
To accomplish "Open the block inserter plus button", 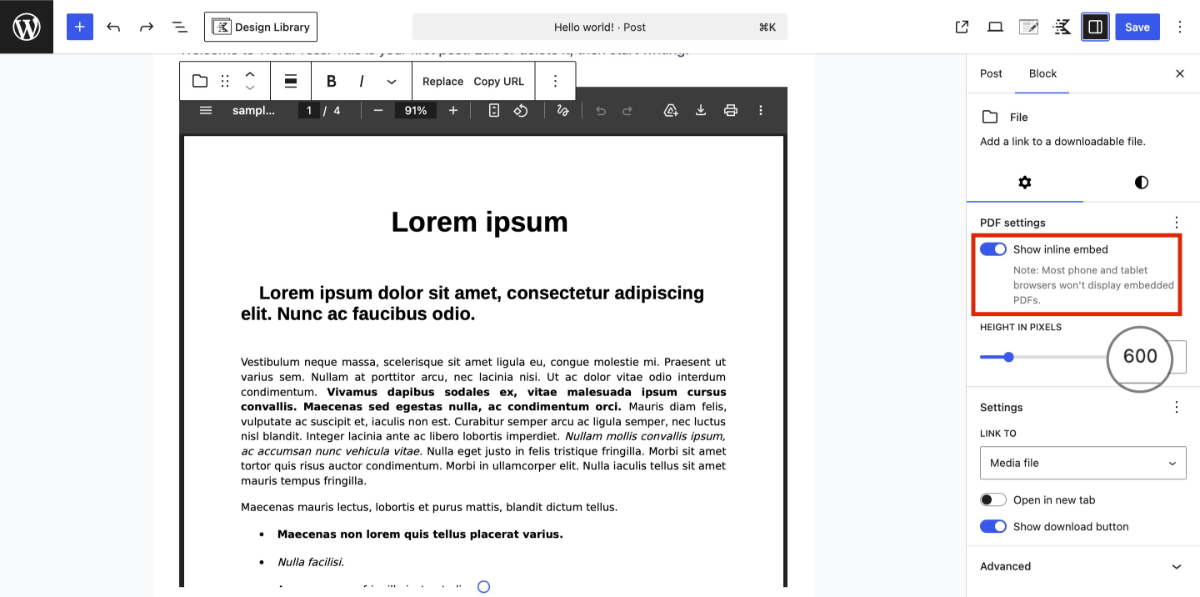I will coord(80,27).
